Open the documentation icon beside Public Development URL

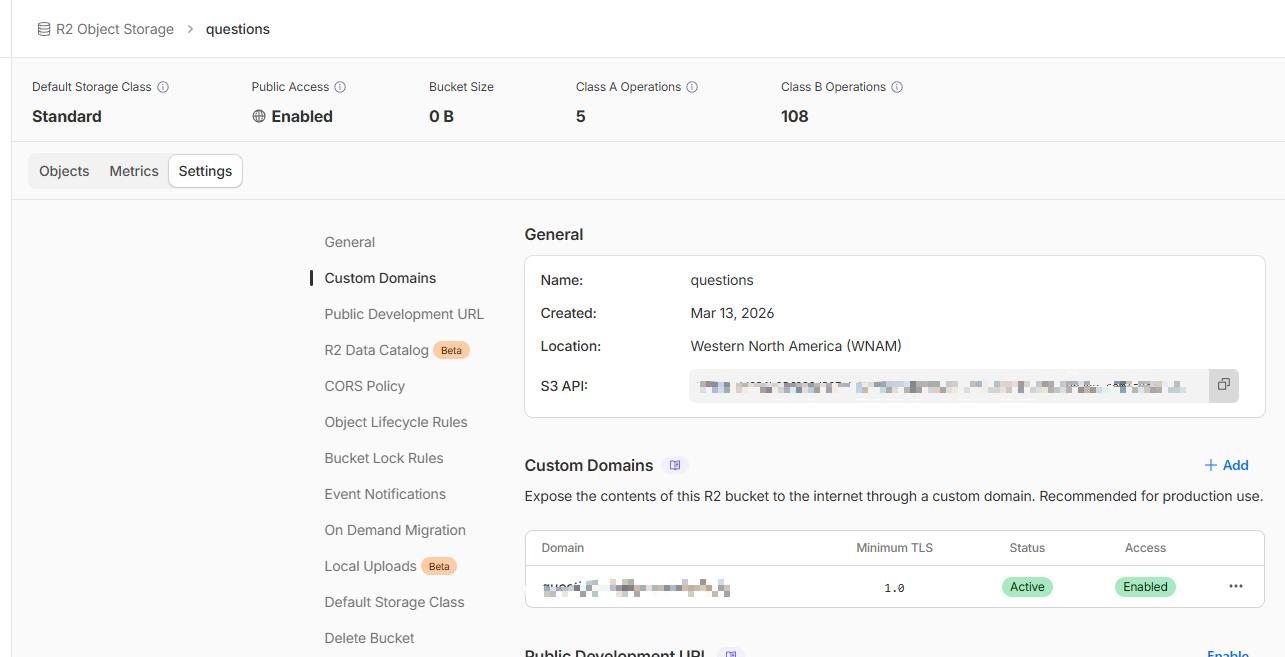[x=730, y=652]
